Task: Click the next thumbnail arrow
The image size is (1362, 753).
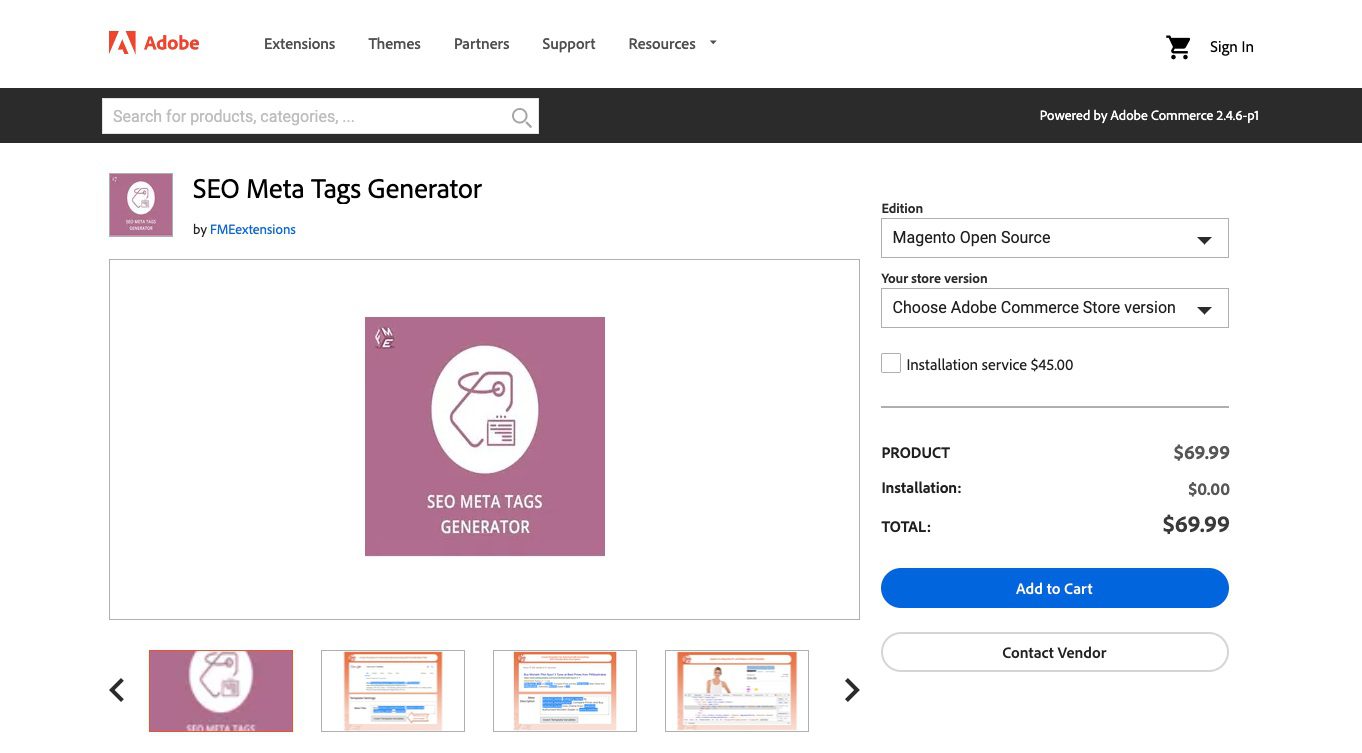Action: (x=851, y=690)
